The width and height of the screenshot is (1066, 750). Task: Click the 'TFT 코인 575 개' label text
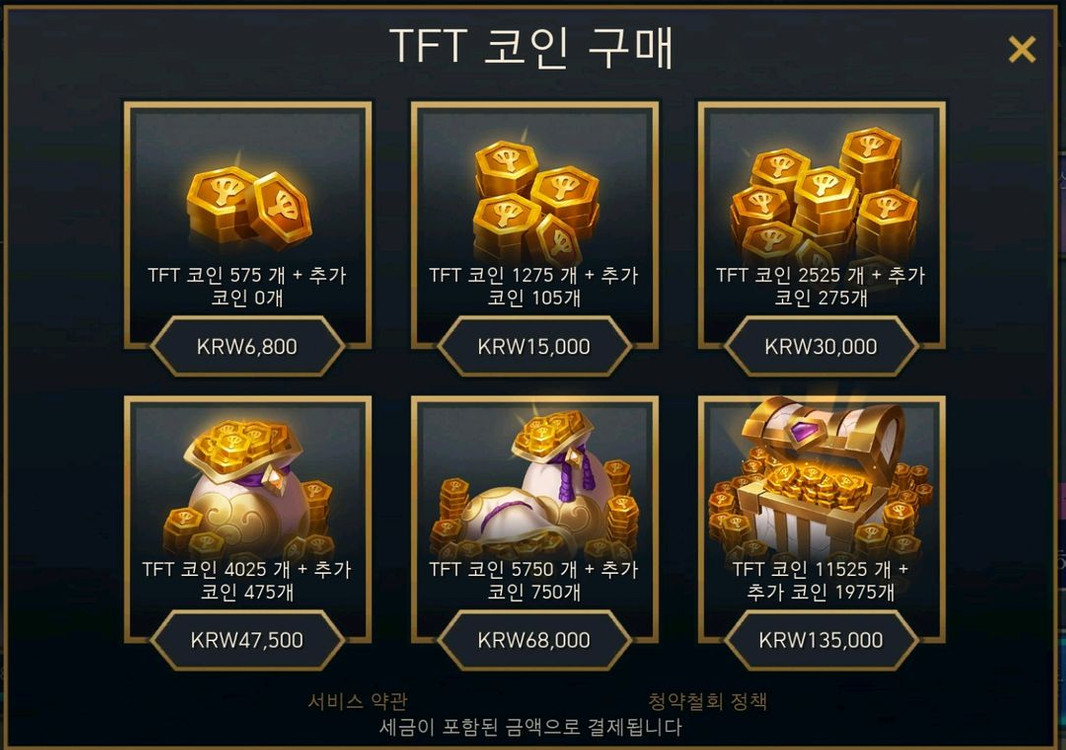(217, 275)
